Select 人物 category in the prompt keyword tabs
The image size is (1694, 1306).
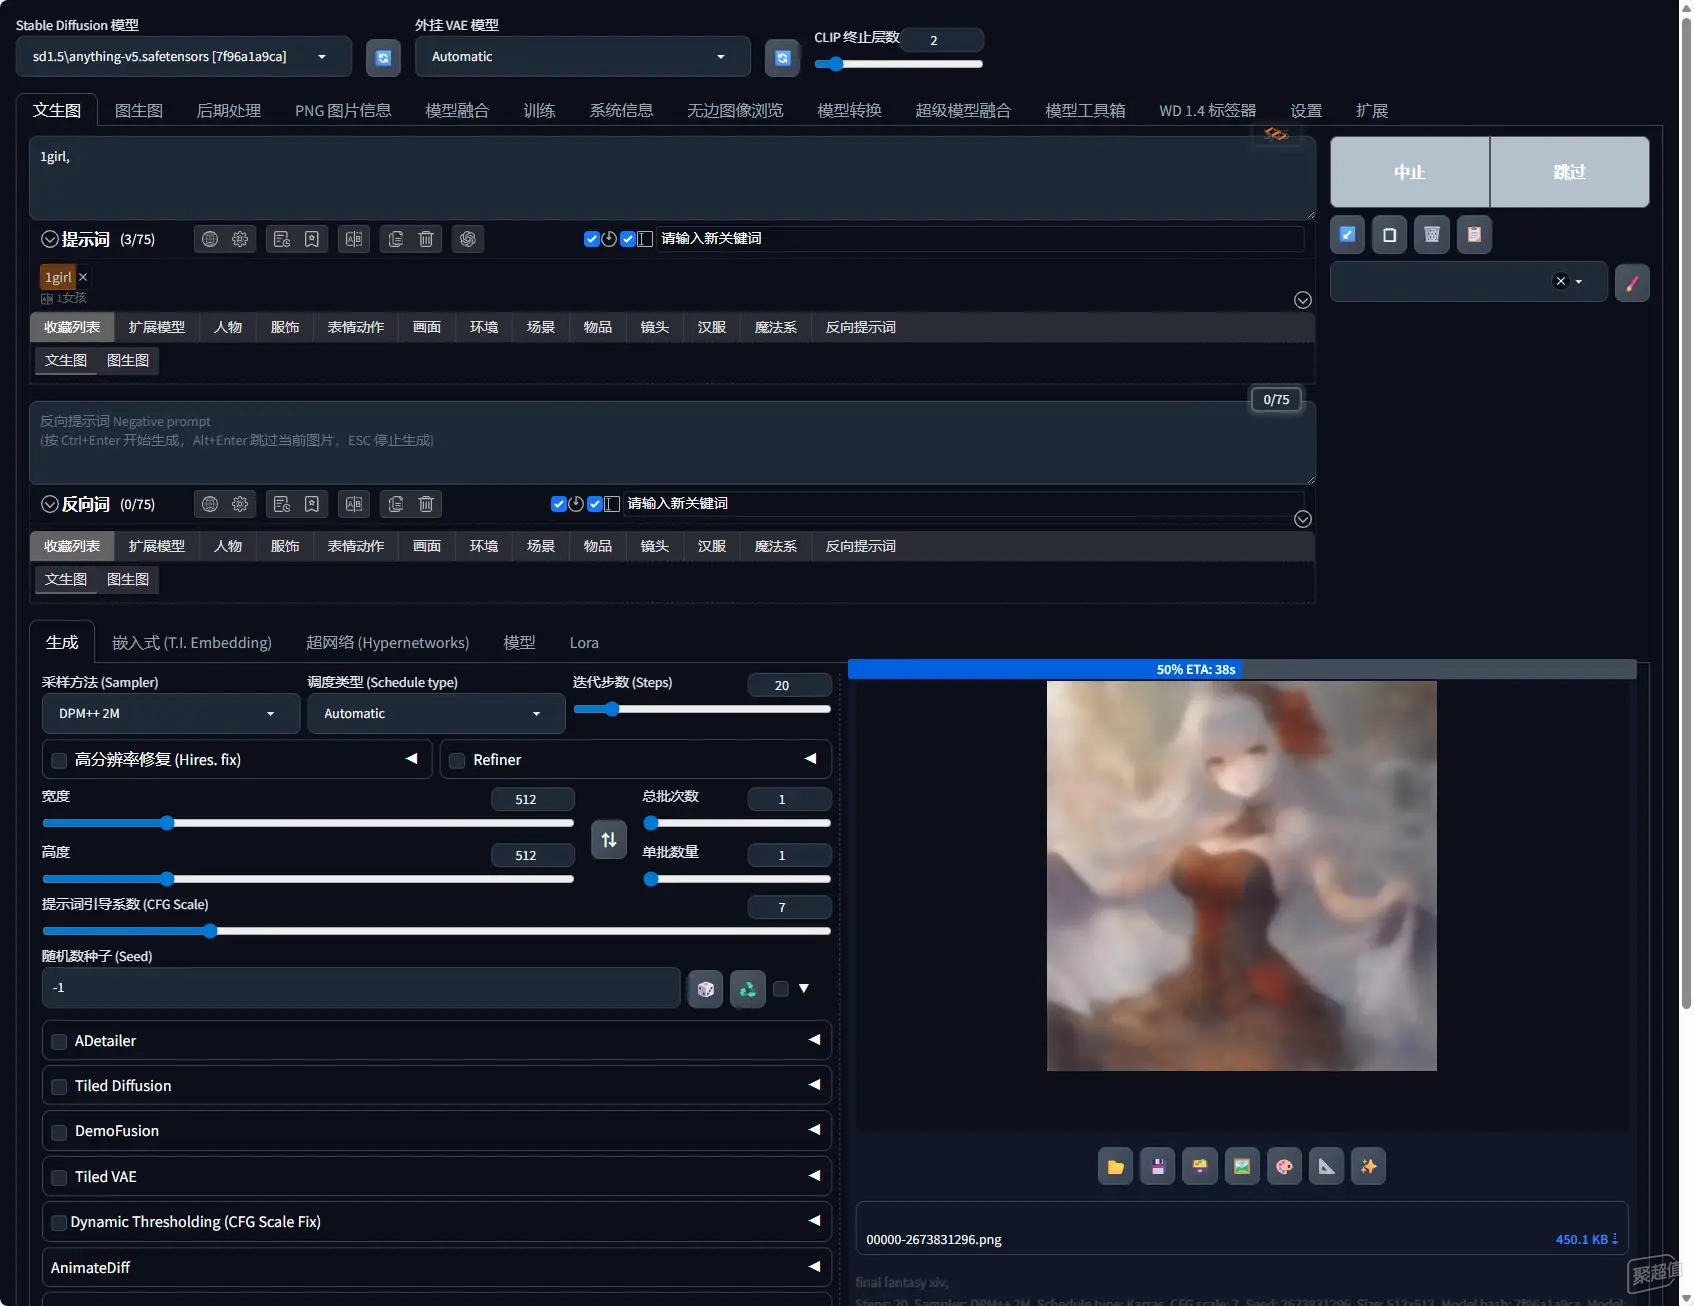click(228, 328)
